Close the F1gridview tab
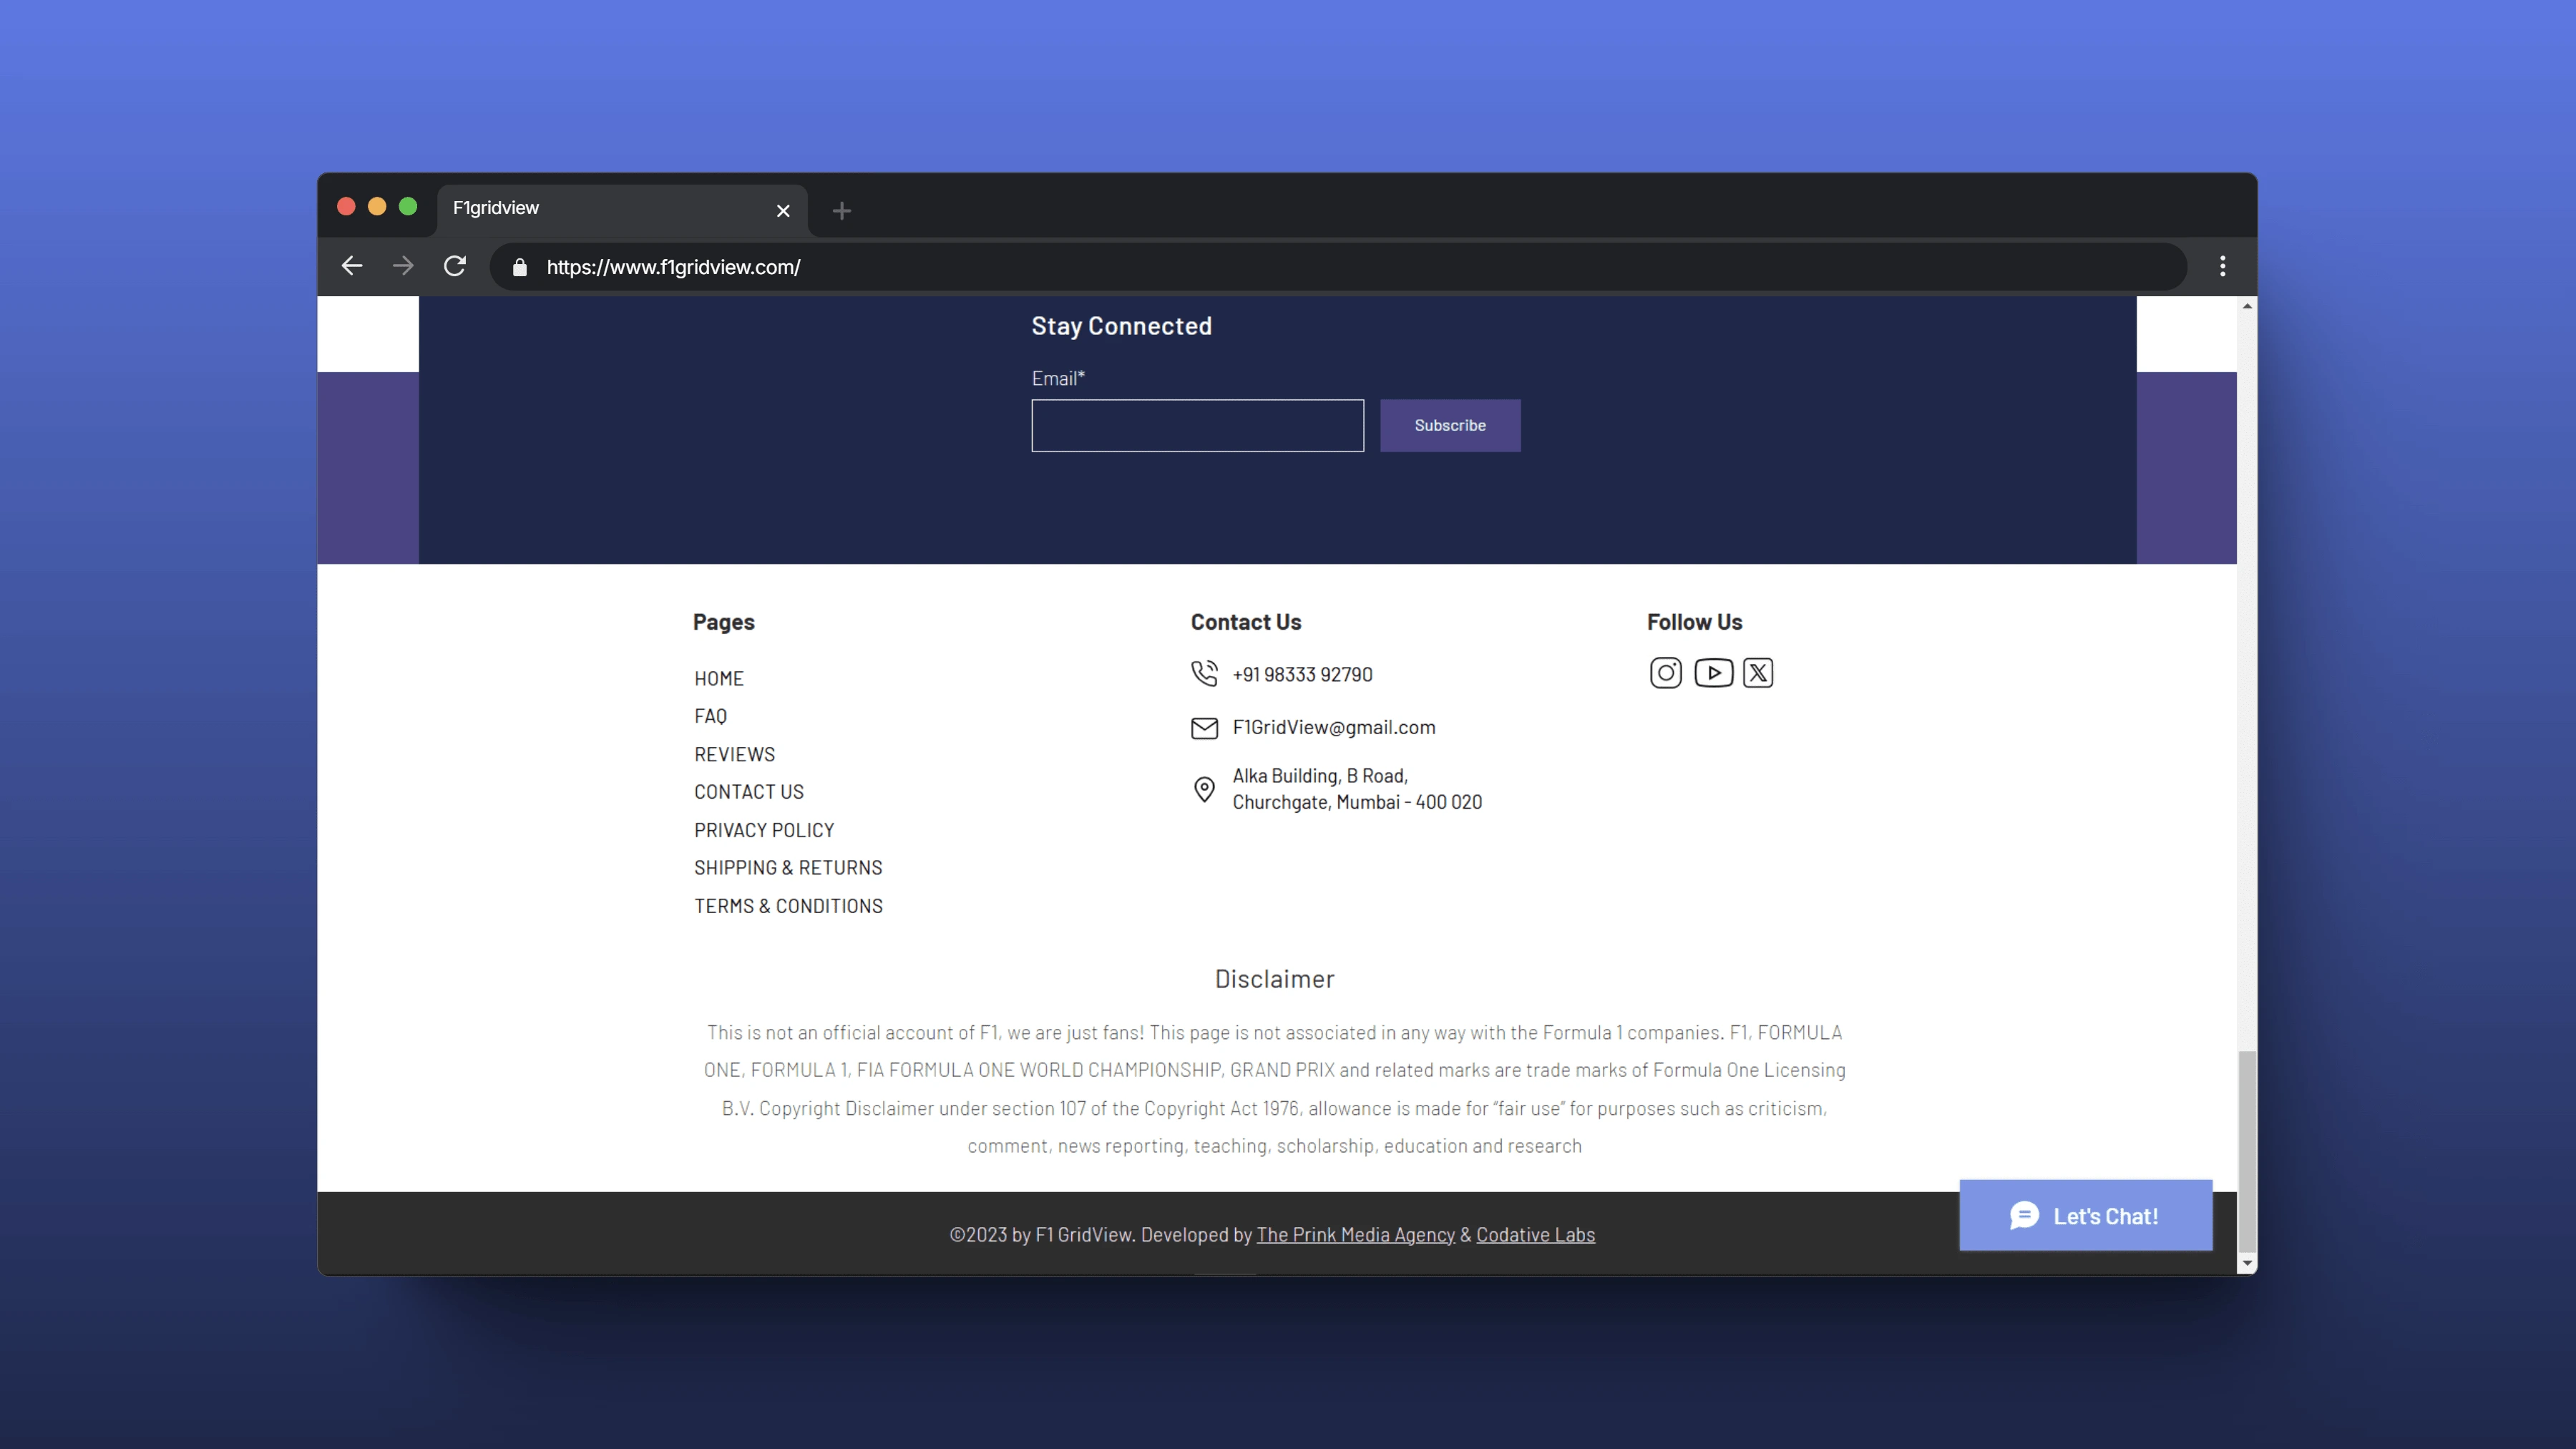The height and width of the screenshot is (1449, 2576). click(783, 211)
